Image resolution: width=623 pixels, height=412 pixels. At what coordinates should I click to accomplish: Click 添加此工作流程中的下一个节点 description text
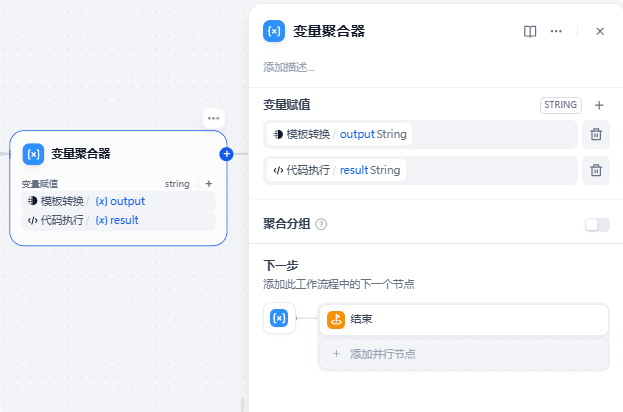339,284
